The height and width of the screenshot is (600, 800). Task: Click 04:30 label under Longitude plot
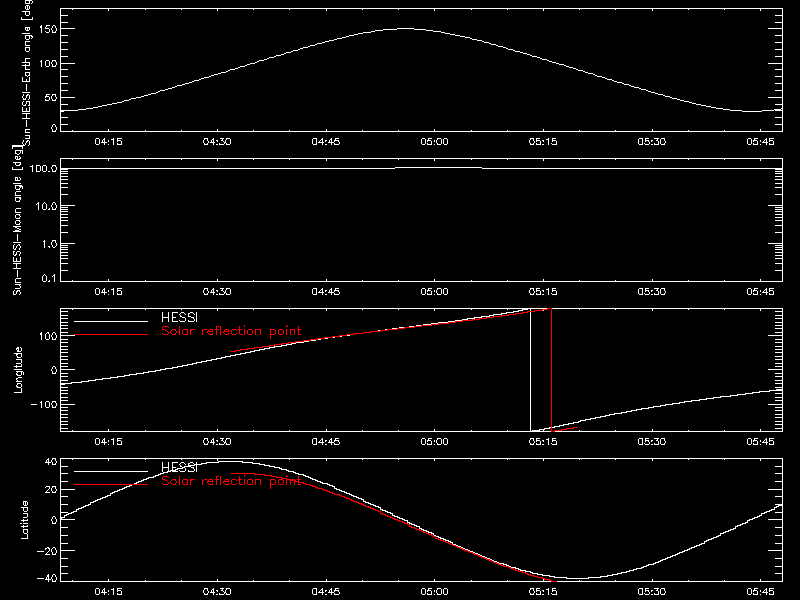217,442
